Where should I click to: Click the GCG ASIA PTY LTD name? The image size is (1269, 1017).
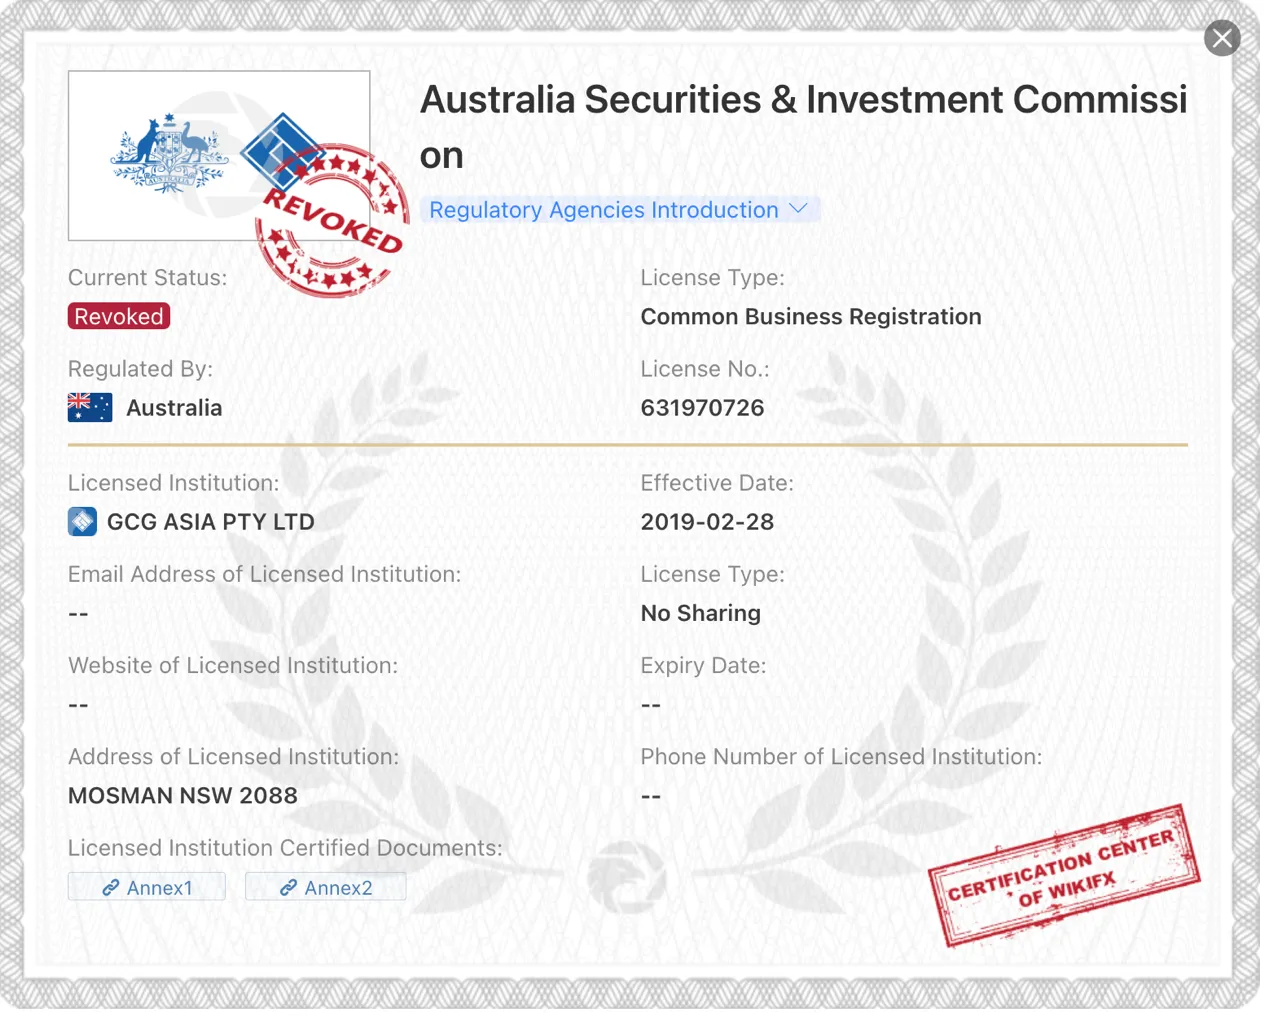click(x=211, y=522)
